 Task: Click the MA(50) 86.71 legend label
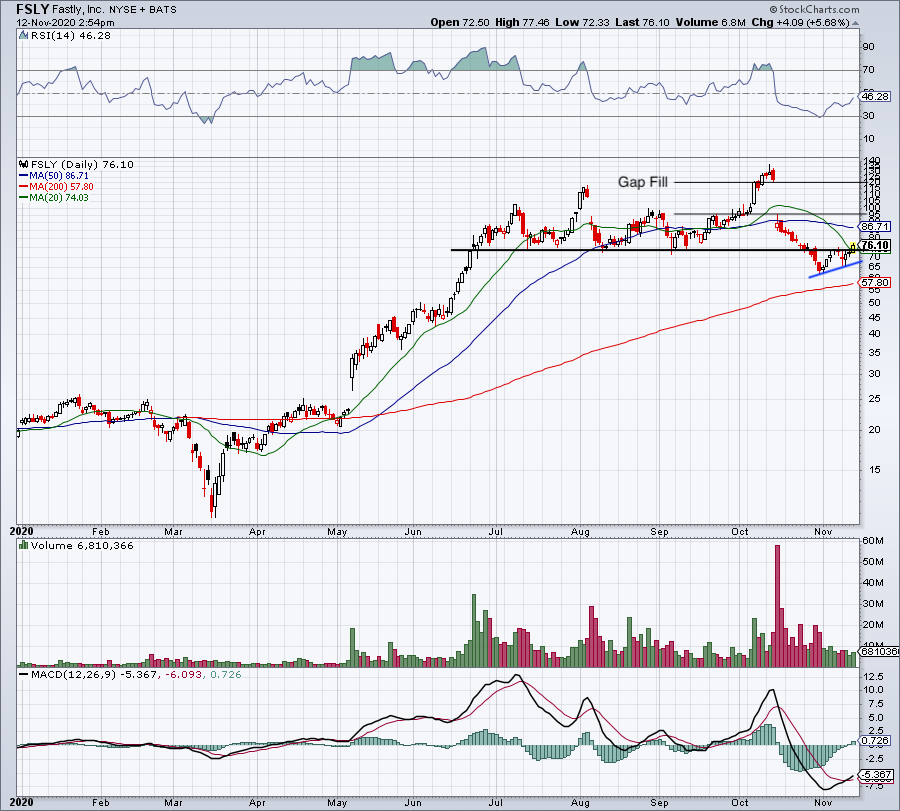pyautogui.click(x=59, y=176)
